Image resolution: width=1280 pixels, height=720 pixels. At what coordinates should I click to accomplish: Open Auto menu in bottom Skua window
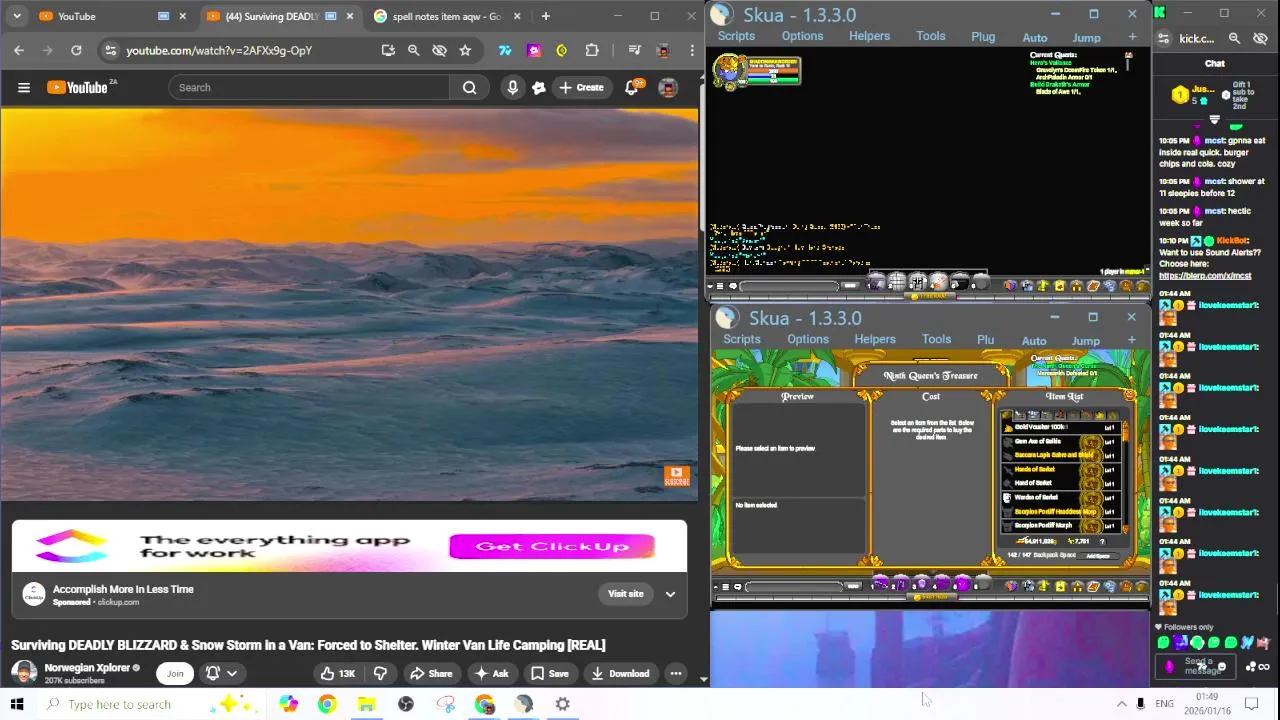pos(1034,340)
